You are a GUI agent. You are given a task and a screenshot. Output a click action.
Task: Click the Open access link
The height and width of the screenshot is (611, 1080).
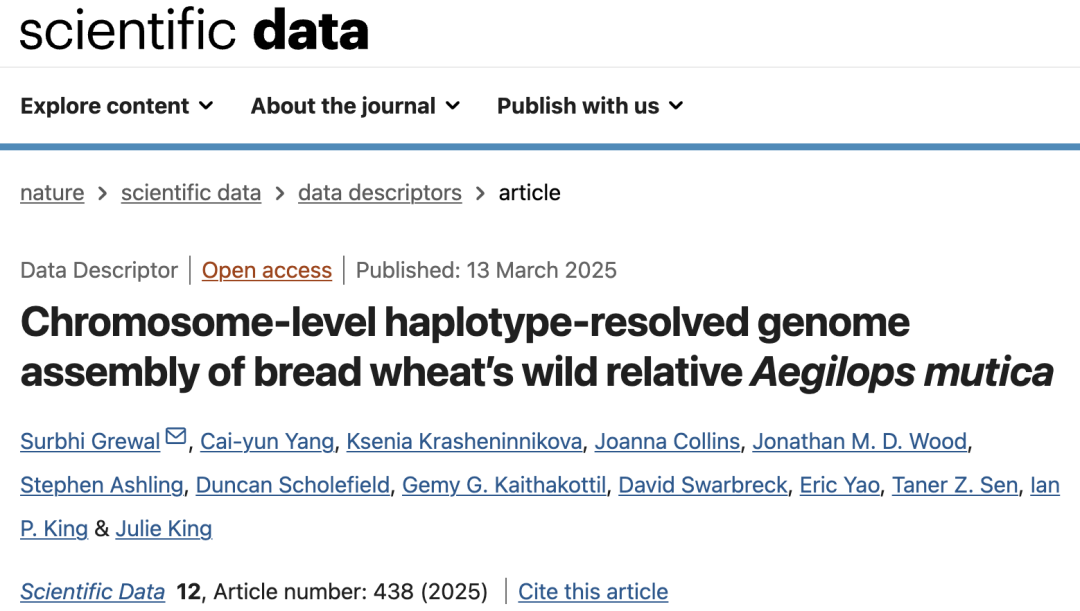coord(267,270)
